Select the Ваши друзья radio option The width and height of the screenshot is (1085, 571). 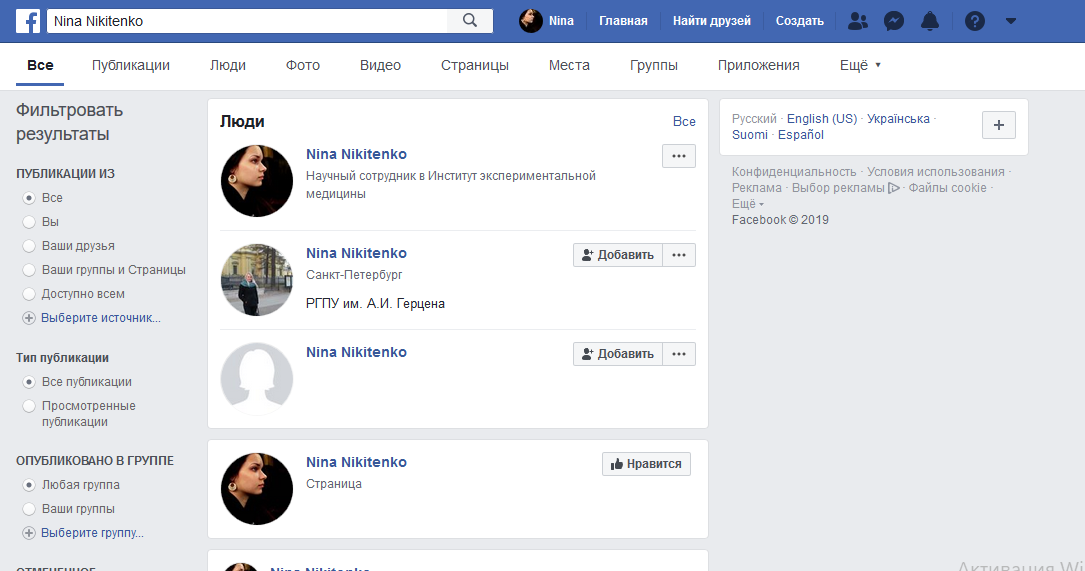[29, 246]
